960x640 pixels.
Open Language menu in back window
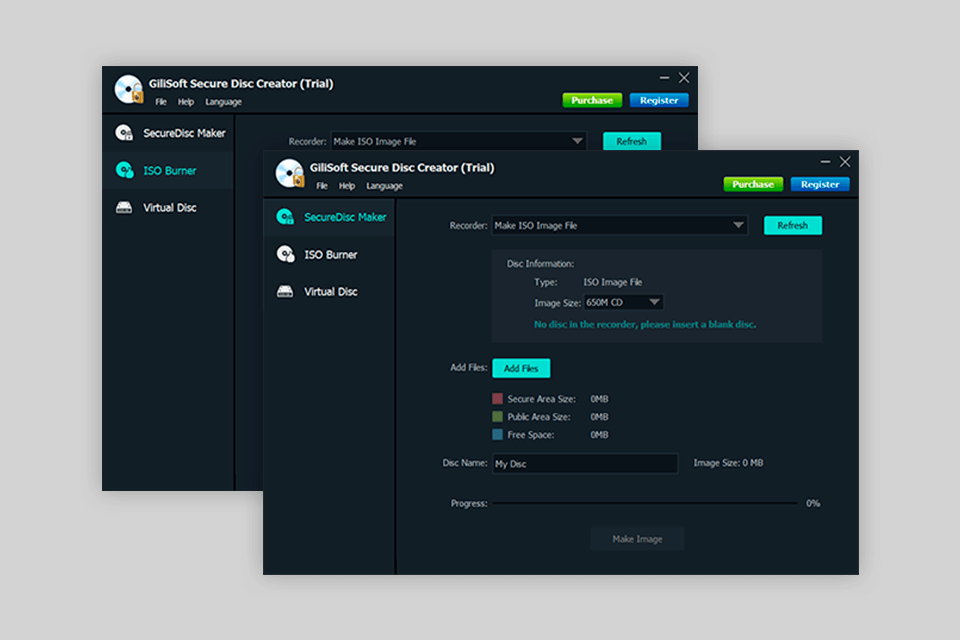[x=223, y=102]
